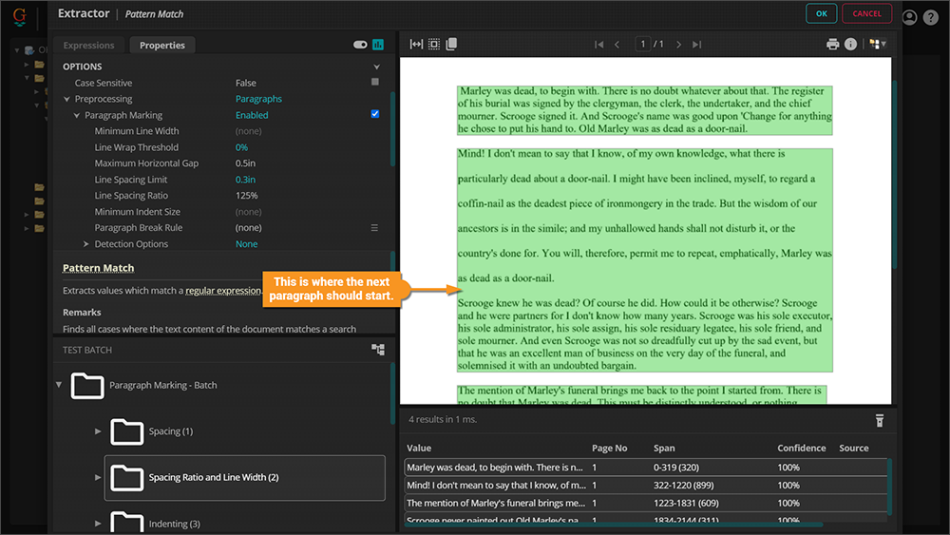
Task: Open the regular expression link
Action: [222, 291]
